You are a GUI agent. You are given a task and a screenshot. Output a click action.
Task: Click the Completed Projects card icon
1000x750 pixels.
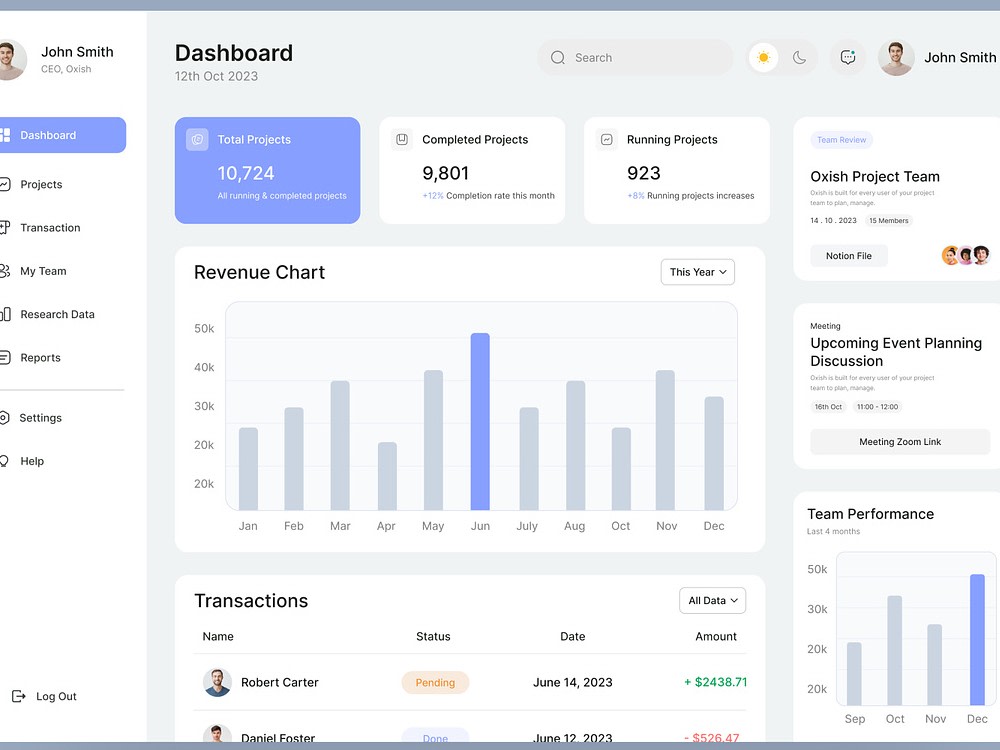(x=402, y=139)
